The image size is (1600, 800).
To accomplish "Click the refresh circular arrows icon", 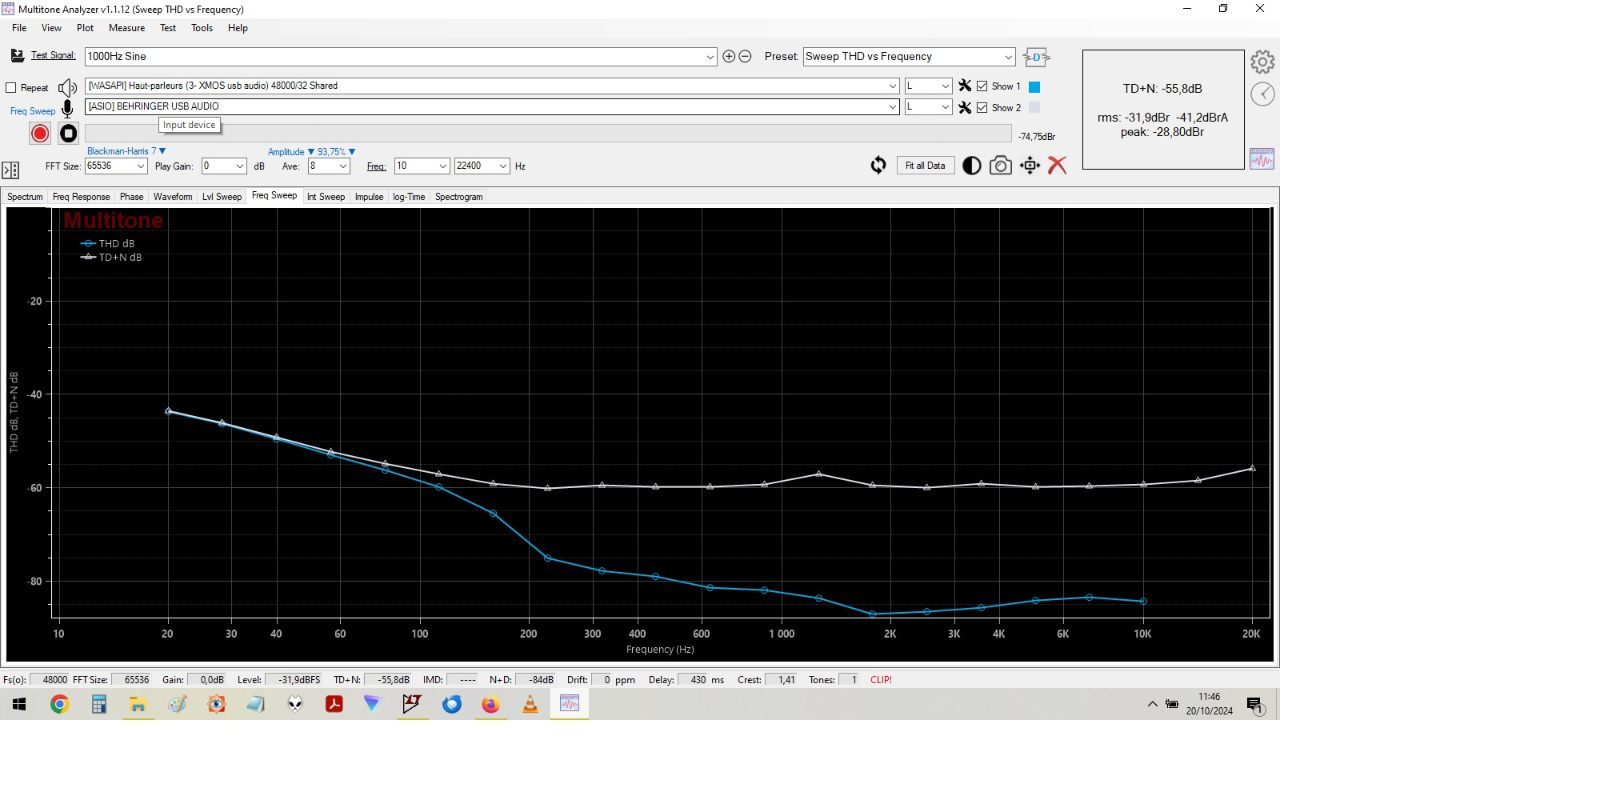I will point(878,165).
